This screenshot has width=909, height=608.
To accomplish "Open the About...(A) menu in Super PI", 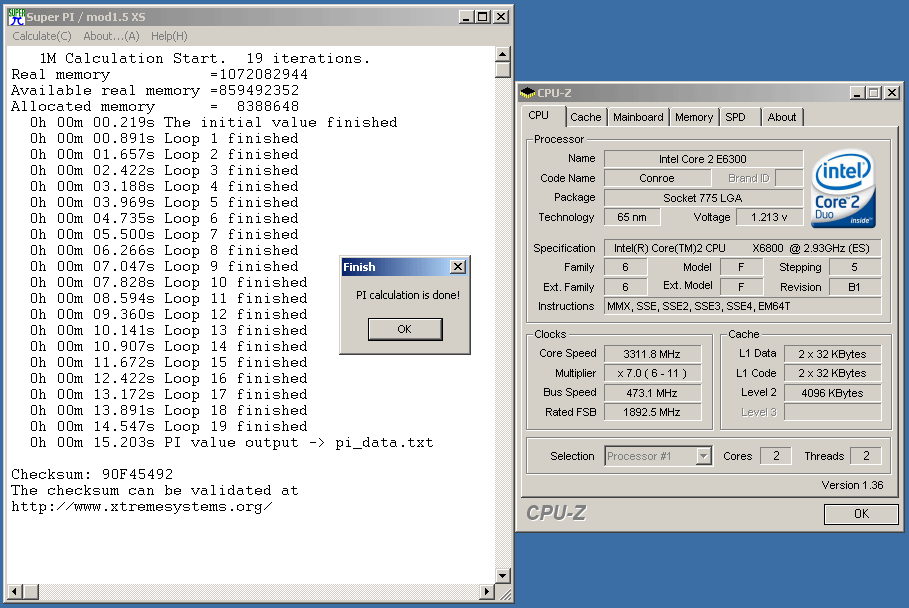I will click(111, 36).
